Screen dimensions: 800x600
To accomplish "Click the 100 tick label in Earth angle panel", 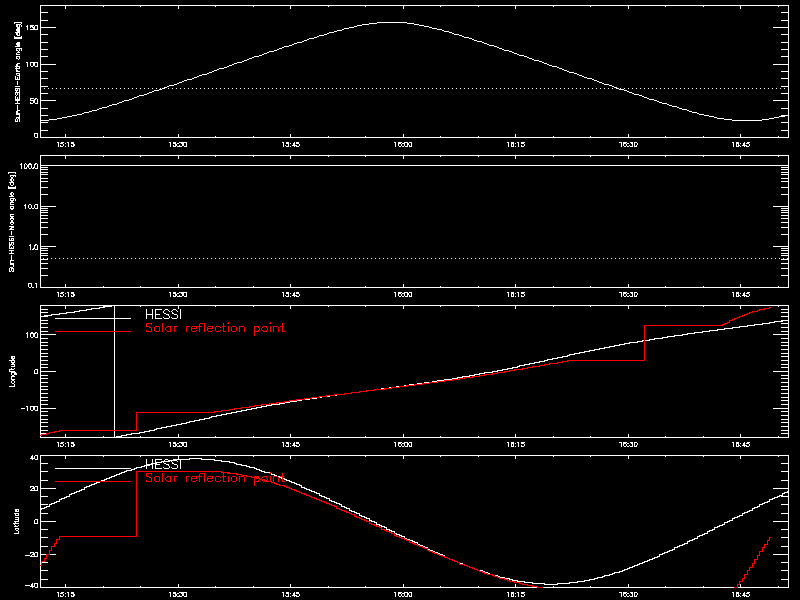I will (32, 64).
